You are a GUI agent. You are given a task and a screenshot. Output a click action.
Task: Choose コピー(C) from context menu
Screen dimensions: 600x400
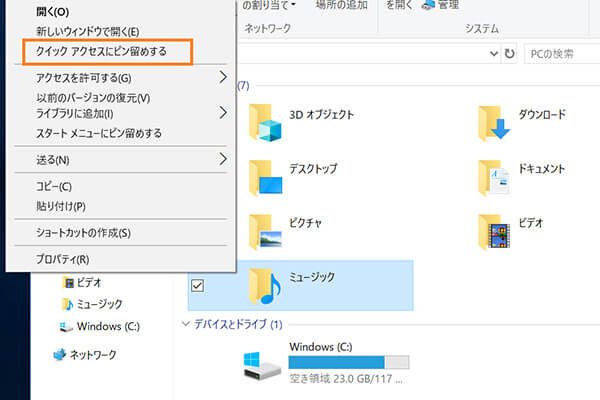pyautogui.click(x=121, y=186)
